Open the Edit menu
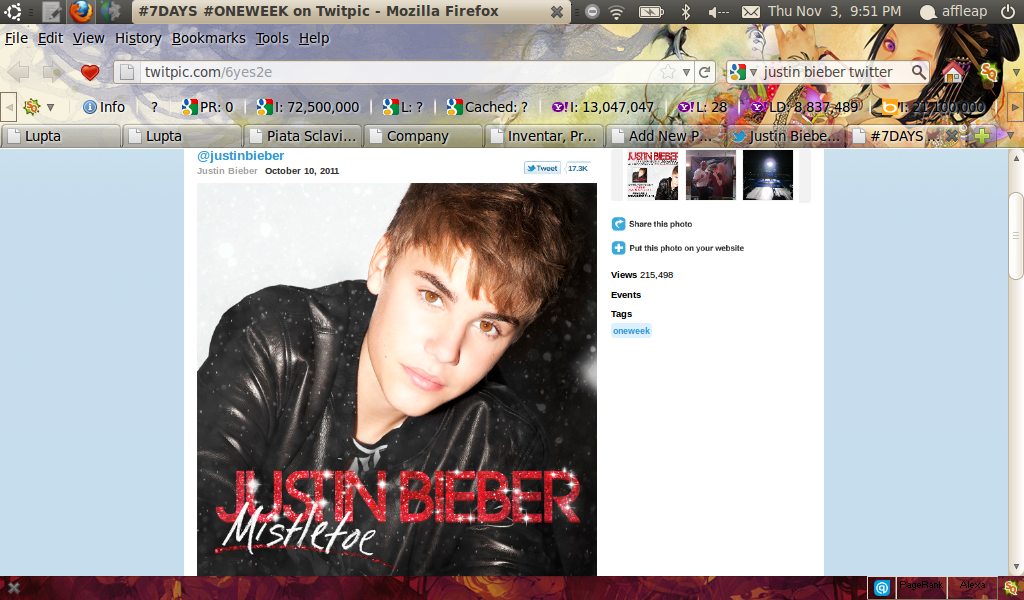 click(50, 39)
